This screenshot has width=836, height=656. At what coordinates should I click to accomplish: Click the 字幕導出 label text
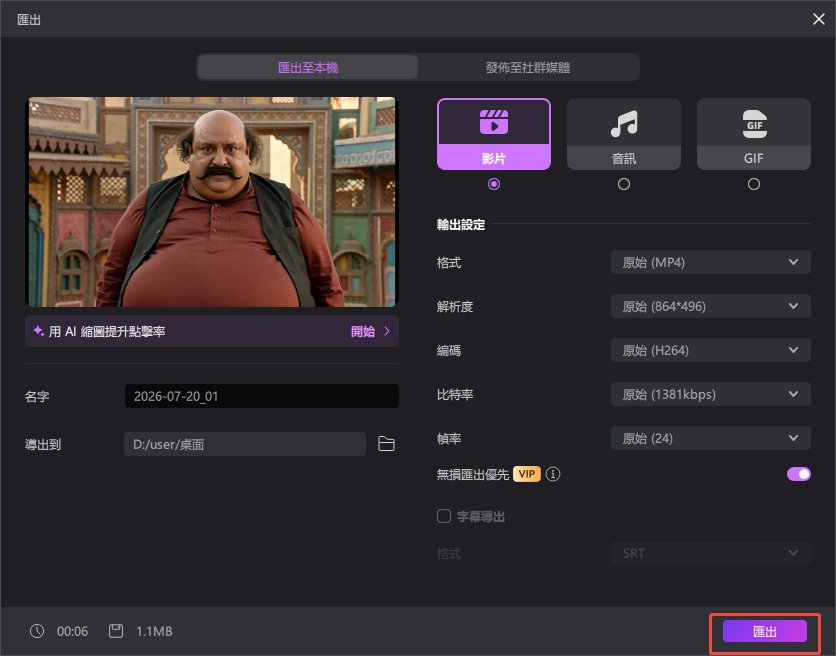tap(480, 516)
